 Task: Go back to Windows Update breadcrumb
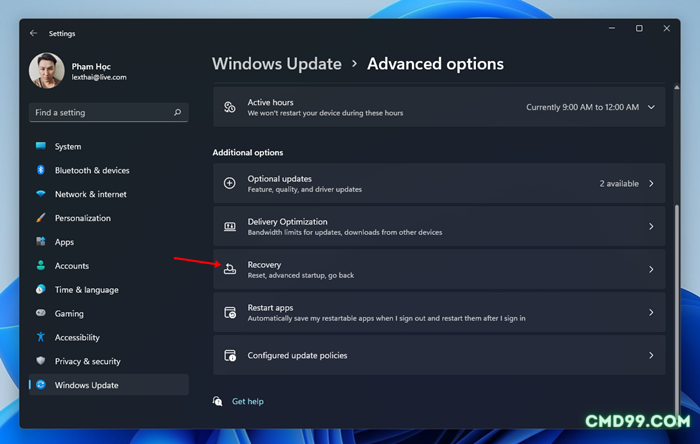[x=277, y=64]
